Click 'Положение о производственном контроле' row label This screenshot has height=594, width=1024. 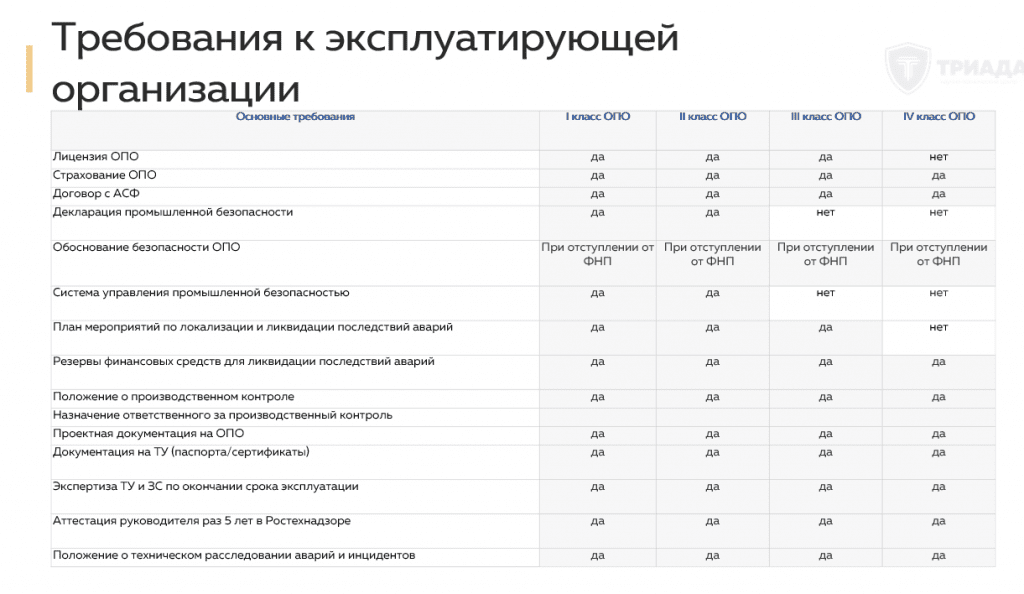pyautogui.click(x=173, y=397)
